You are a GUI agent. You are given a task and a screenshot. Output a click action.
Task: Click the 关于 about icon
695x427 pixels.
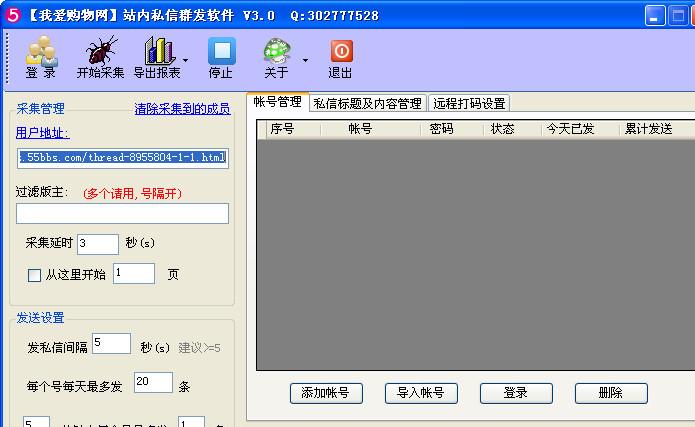click(x=276, y=57)
